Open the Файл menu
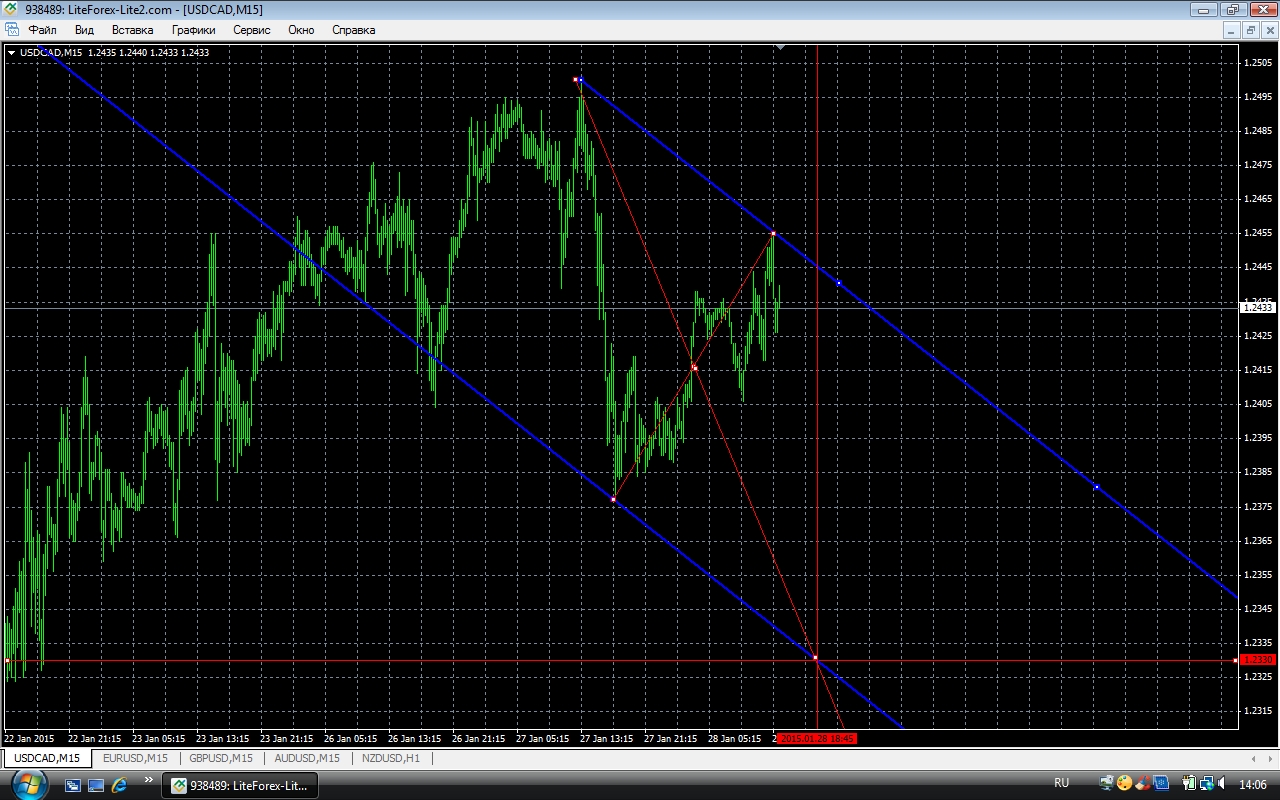 point(42,30)
